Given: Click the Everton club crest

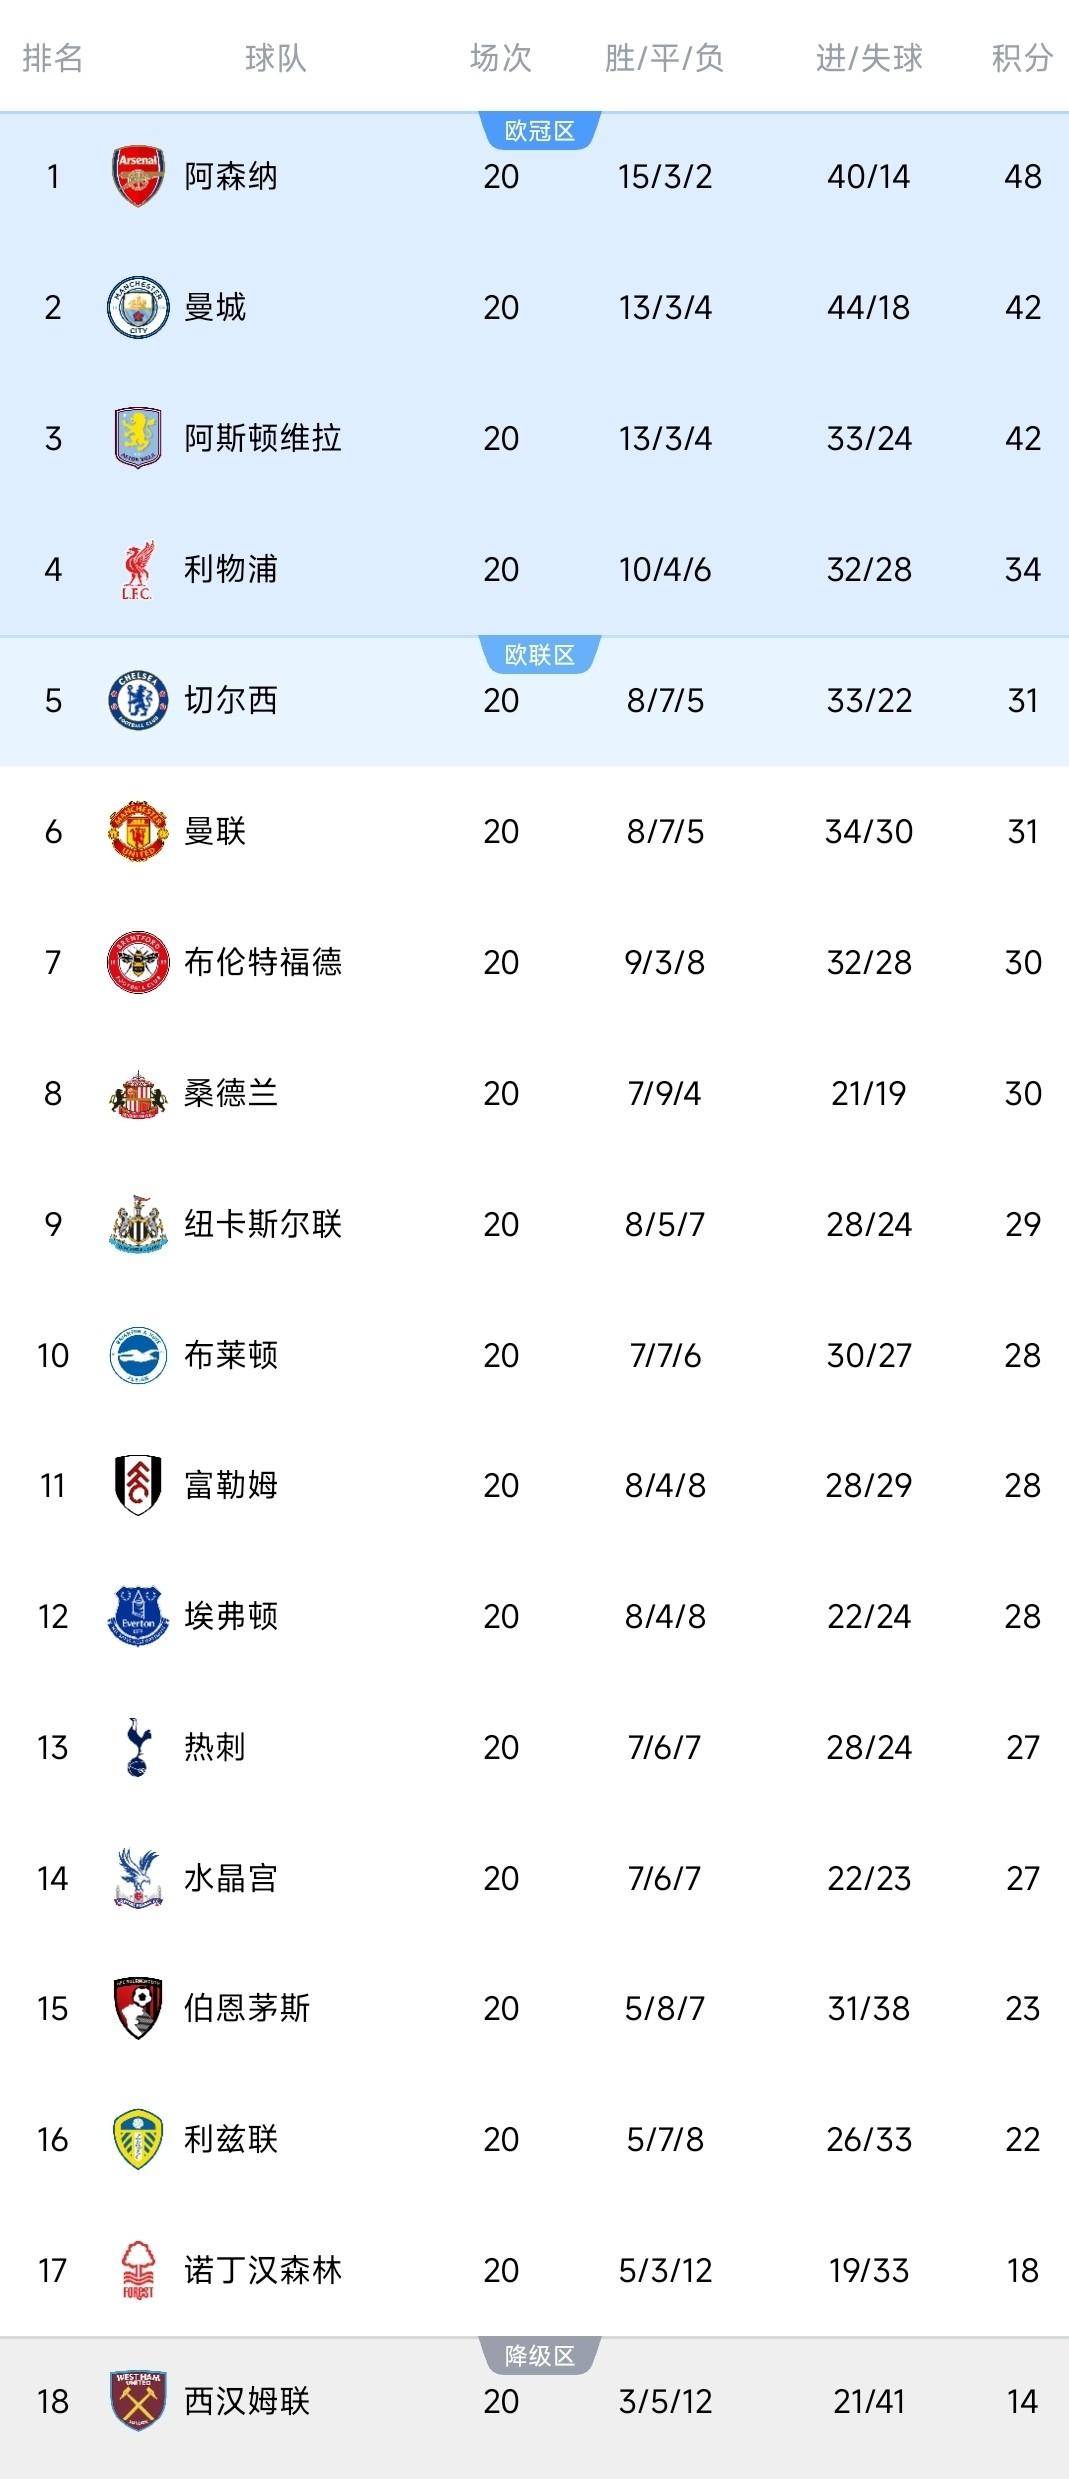Looking at the screenshot, I should pos(138,1616).
